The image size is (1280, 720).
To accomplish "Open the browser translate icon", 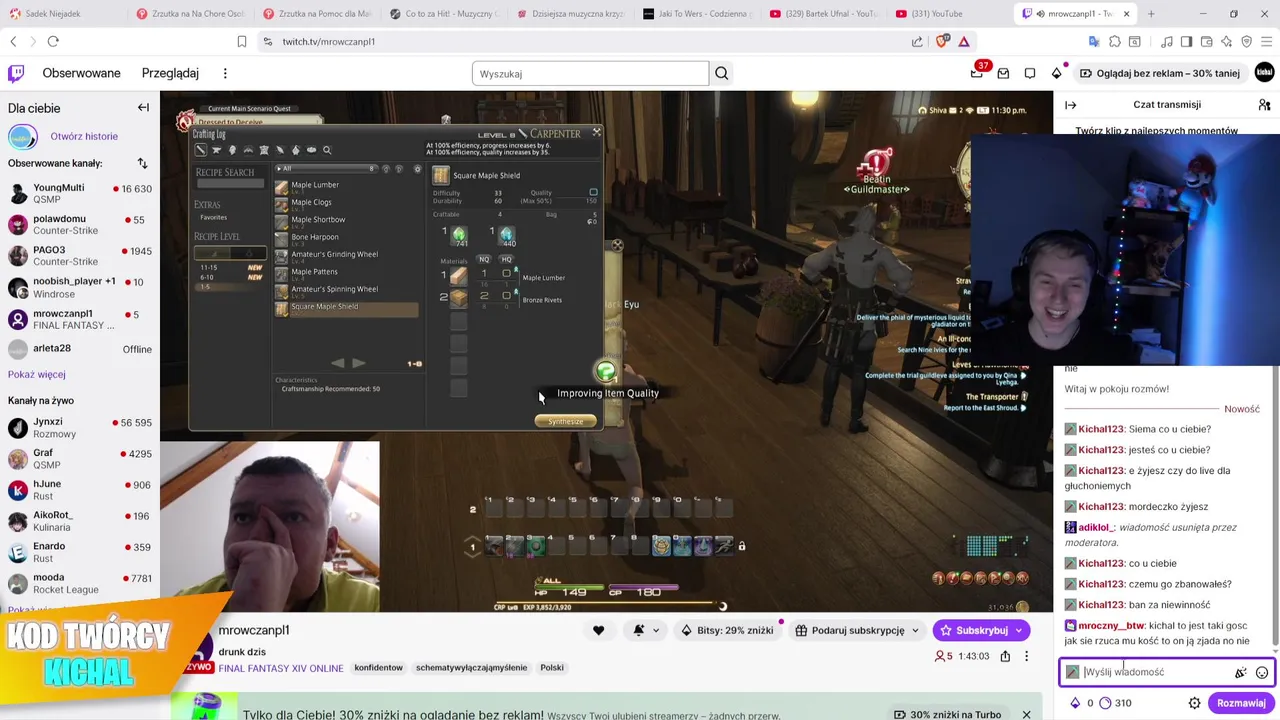I will (1094, 41).
